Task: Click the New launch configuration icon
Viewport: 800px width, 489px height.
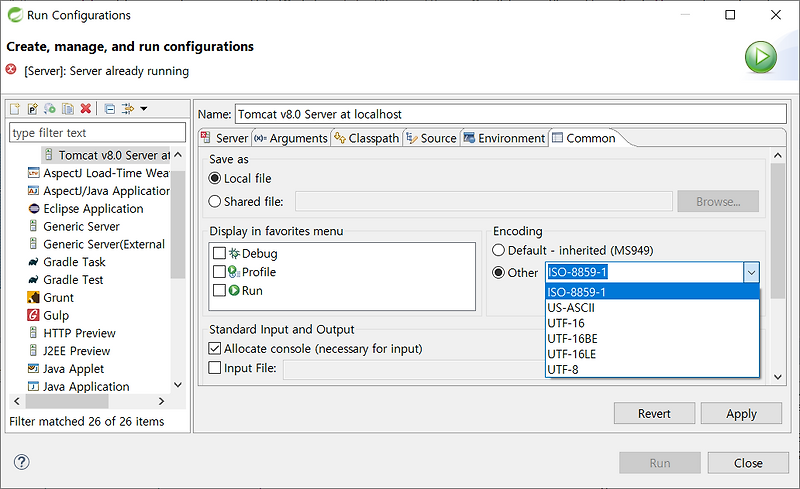Action: (16, 109)
